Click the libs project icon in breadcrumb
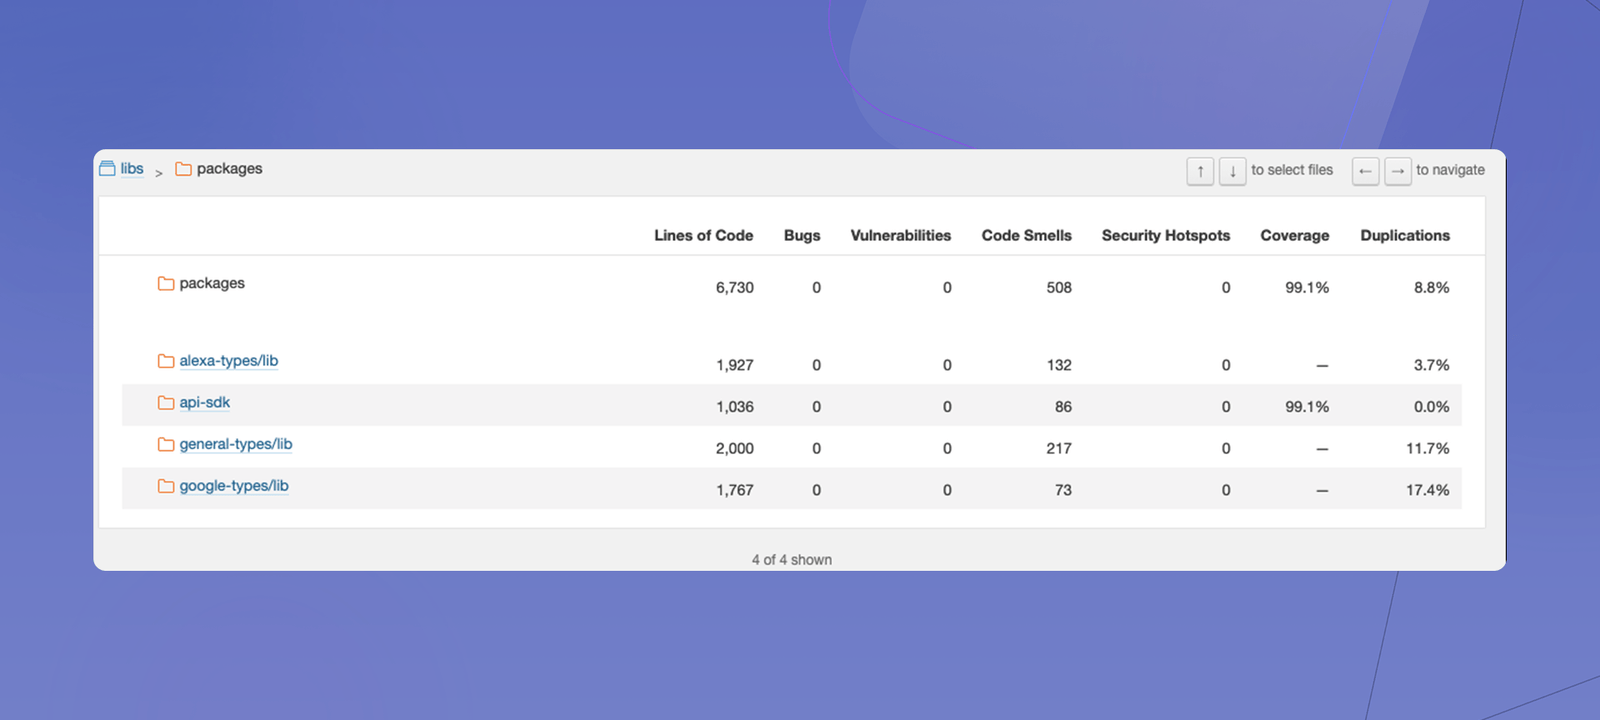 tap(107, 168)
